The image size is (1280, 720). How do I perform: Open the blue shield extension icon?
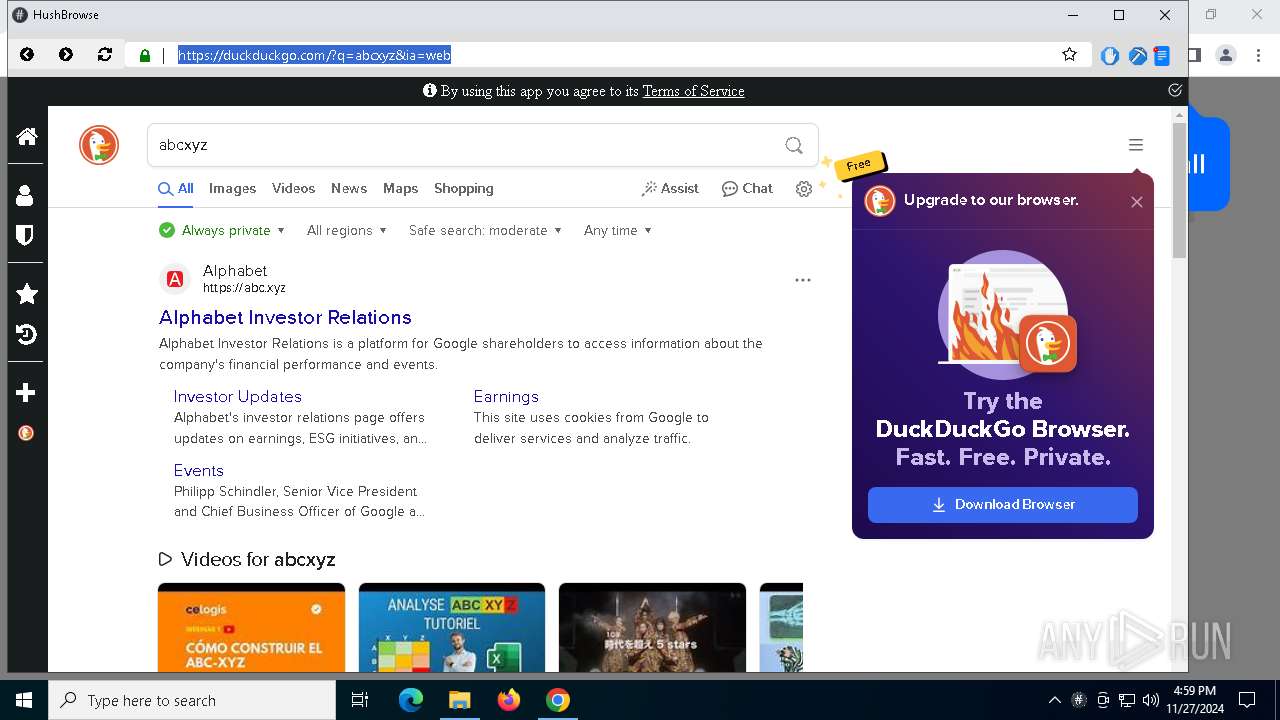tap(1110, 56)
